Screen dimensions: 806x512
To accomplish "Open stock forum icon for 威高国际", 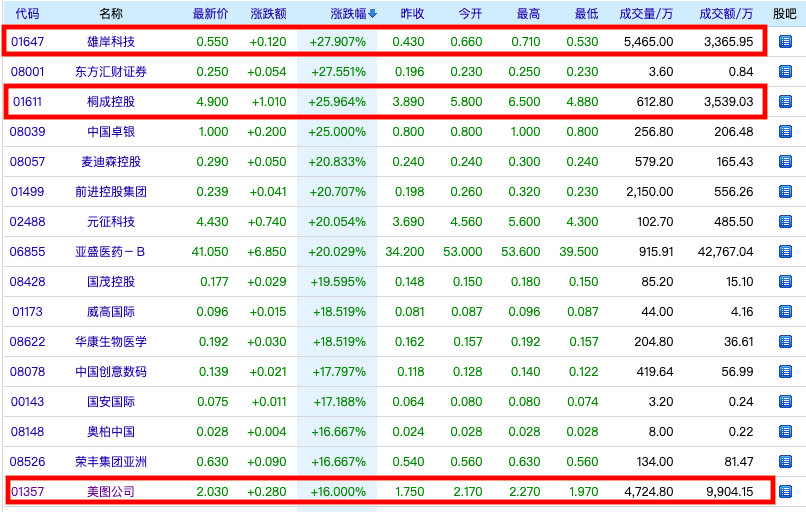I will pos(785,312).
